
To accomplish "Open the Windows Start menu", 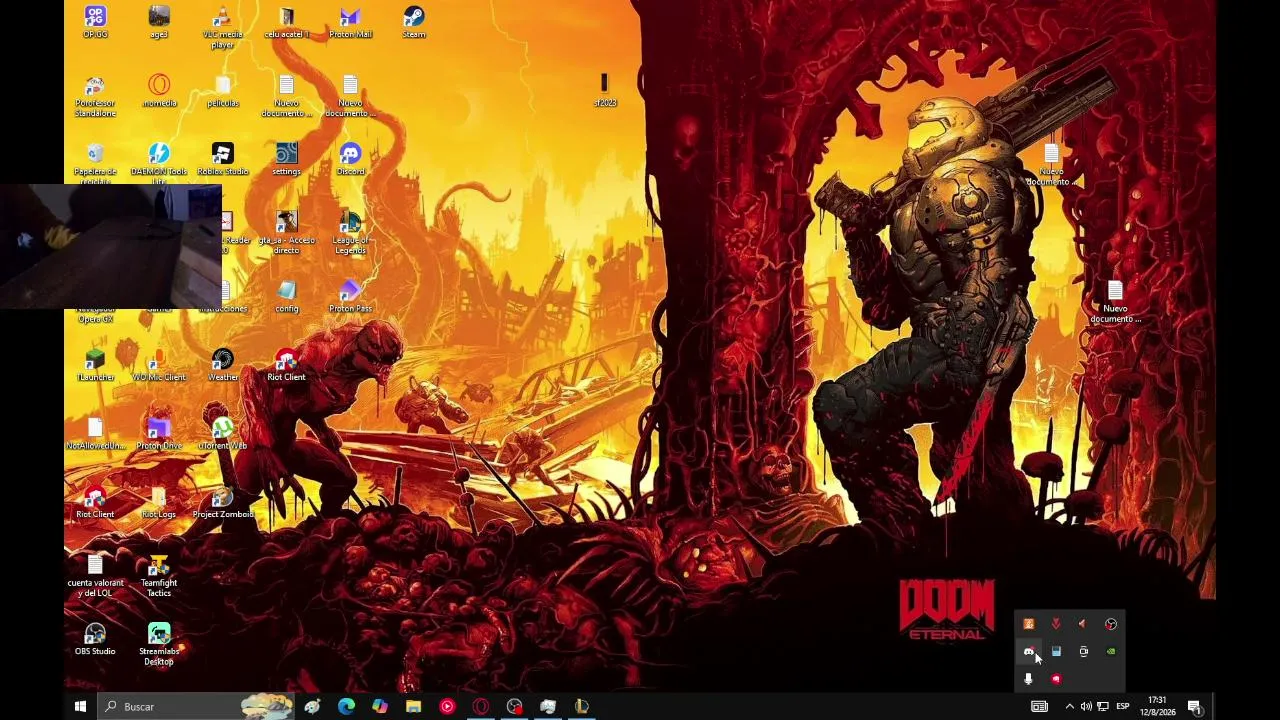I will [80, 706].
